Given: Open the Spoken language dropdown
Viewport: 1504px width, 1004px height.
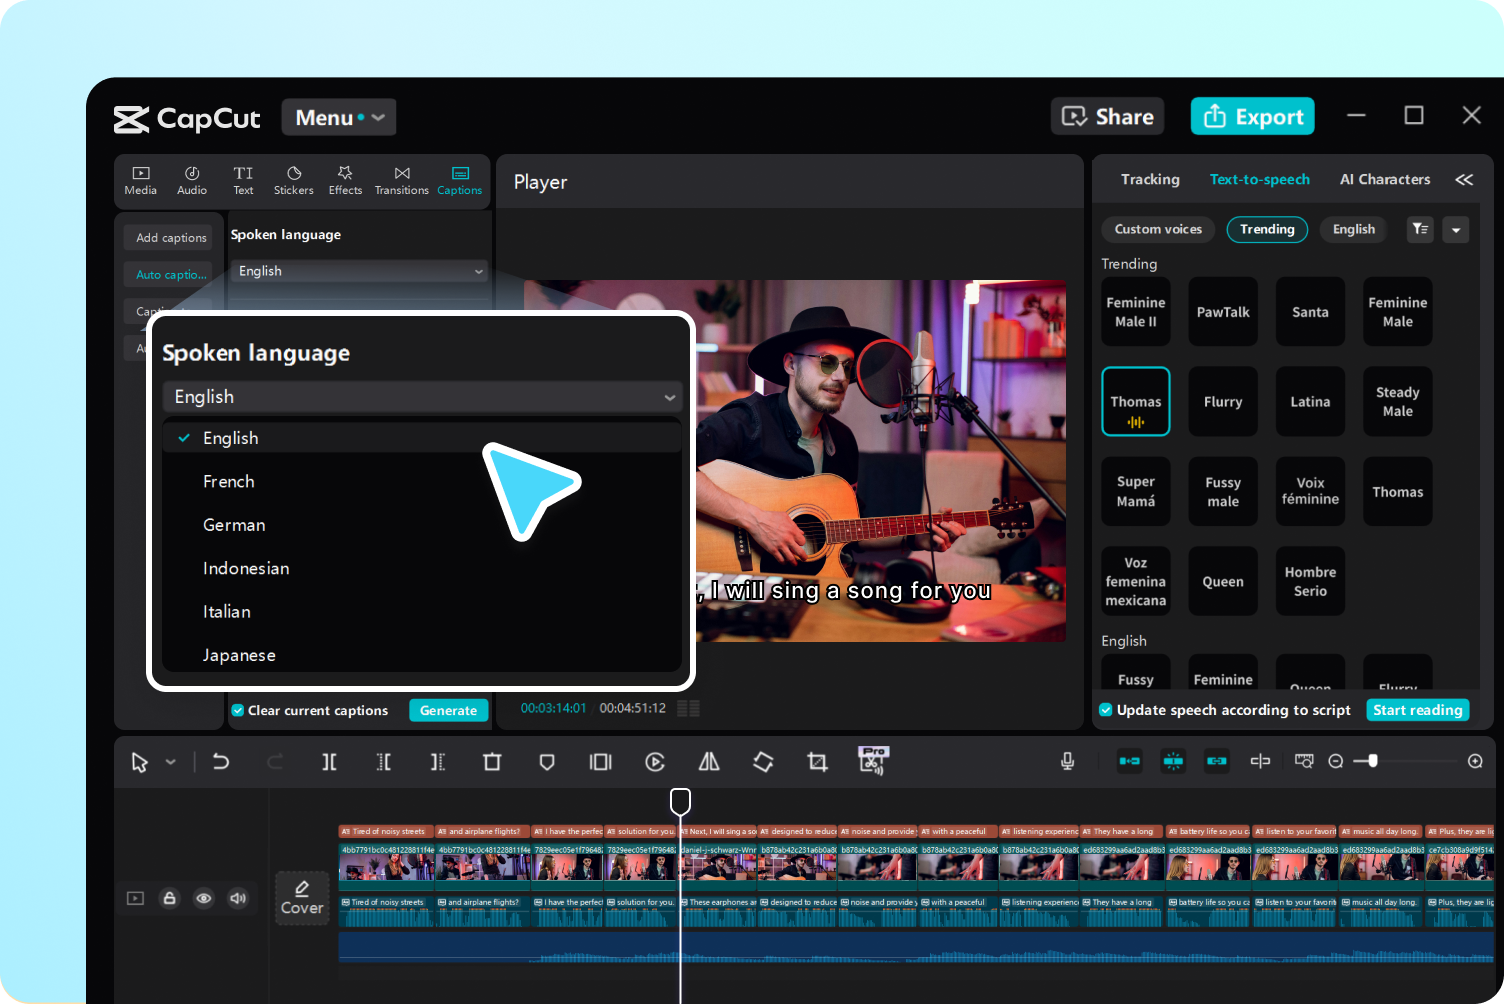Looking at the screenshot, I should click(421, 396).
